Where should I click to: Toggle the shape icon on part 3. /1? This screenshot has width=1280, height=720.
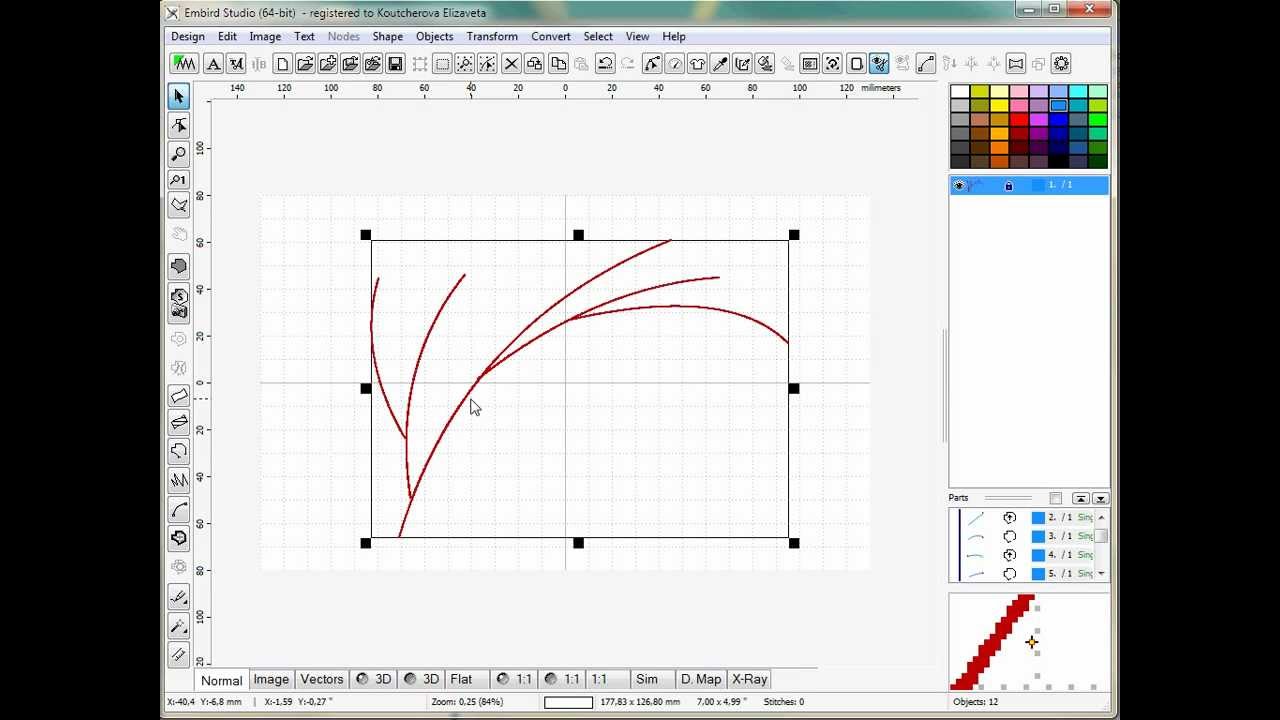coord(1009,536)
